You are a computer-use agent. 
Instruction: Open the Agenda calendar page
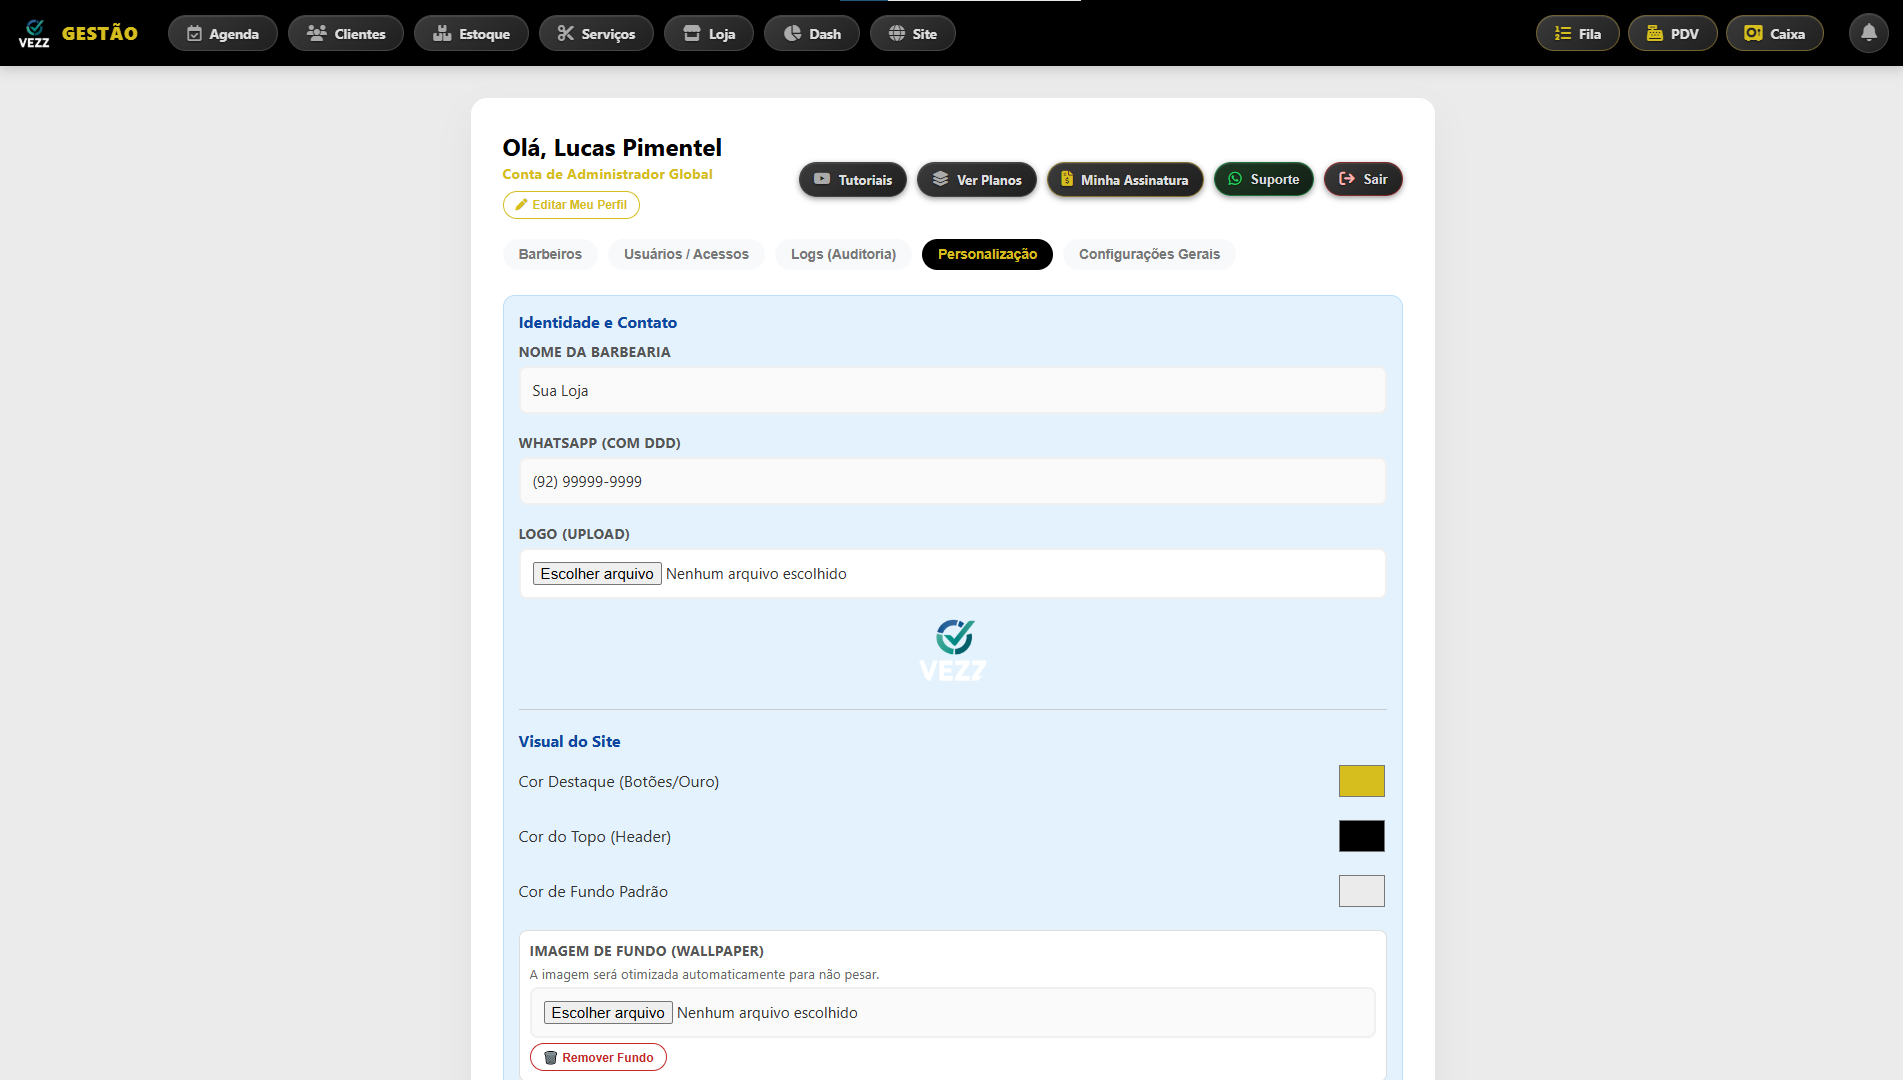[x=222, y=33]
